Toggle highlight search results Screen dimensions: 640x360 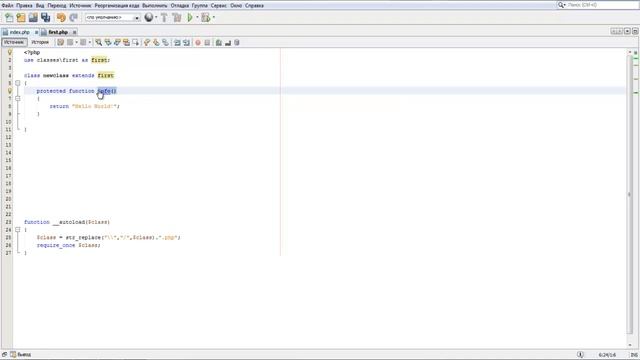click(127, 42)
